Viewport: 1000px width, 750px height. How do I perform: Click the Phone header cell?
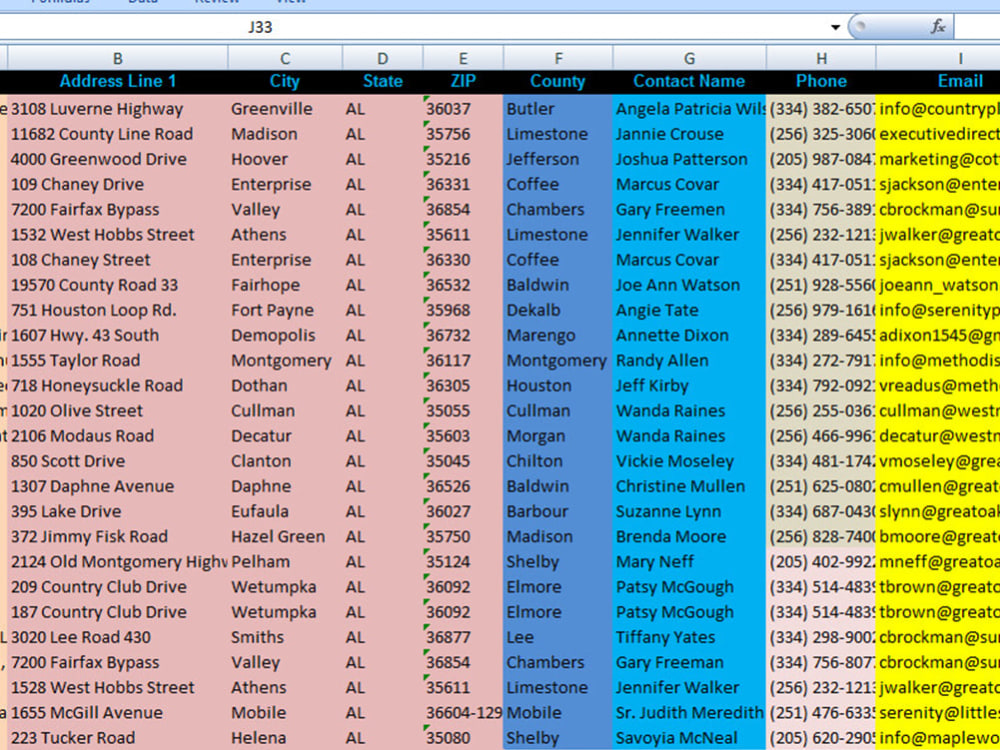(x=821, y=82)
